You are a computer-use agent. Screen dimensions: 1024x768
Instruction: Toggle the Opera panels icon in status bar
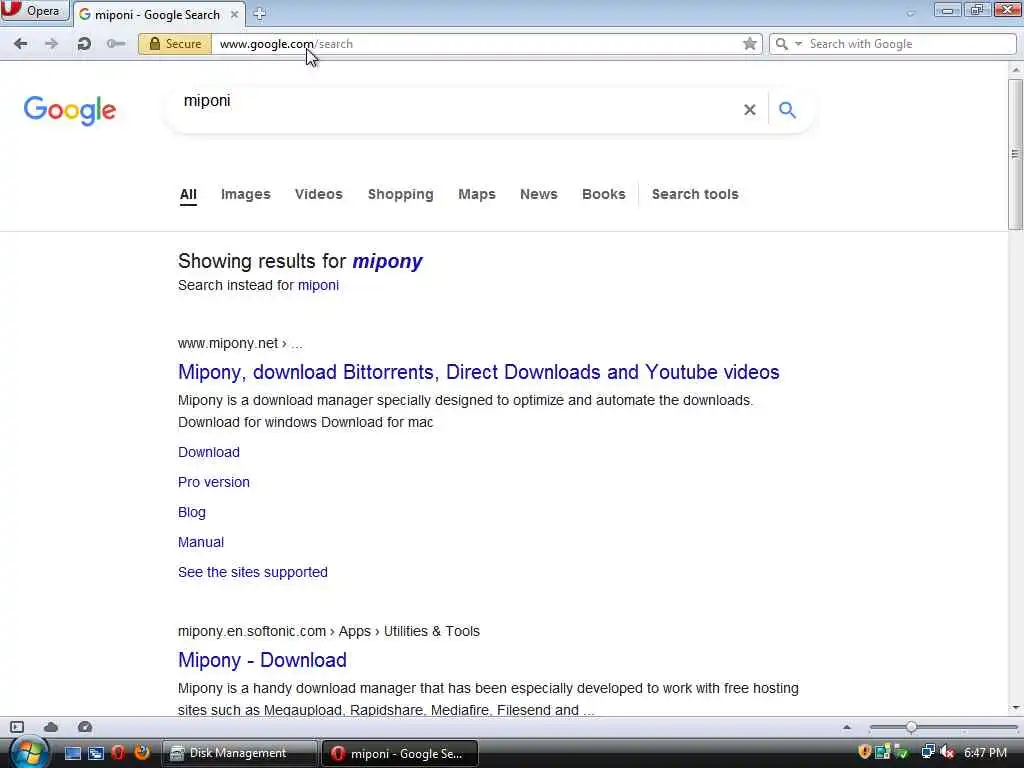(17, 727)
